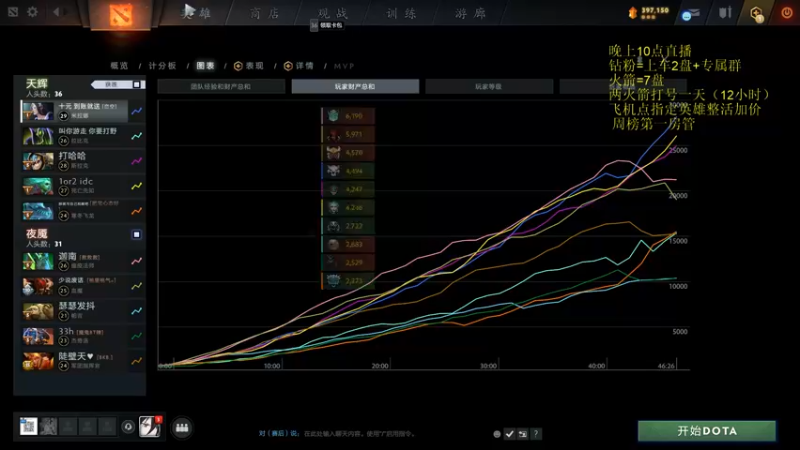Viewport: 800px width, 450px height.
Task: Open the Dota 2 logo home screen
Action: coord(120,14)
